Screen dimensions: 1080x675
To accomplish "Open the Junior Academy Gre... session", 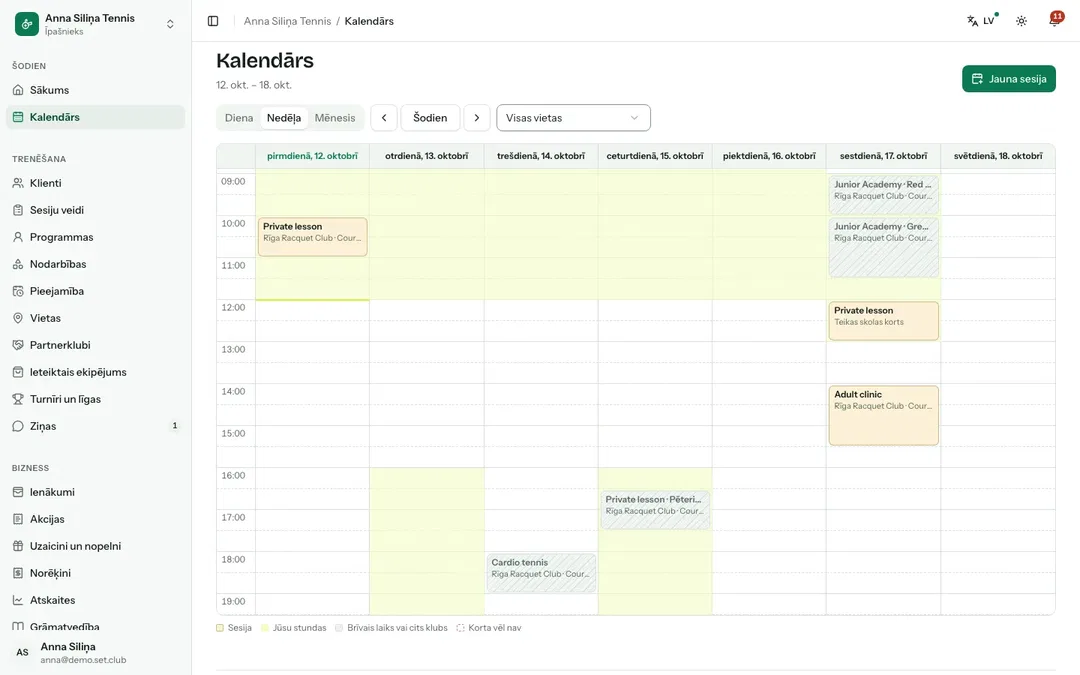I will [884, 247].
